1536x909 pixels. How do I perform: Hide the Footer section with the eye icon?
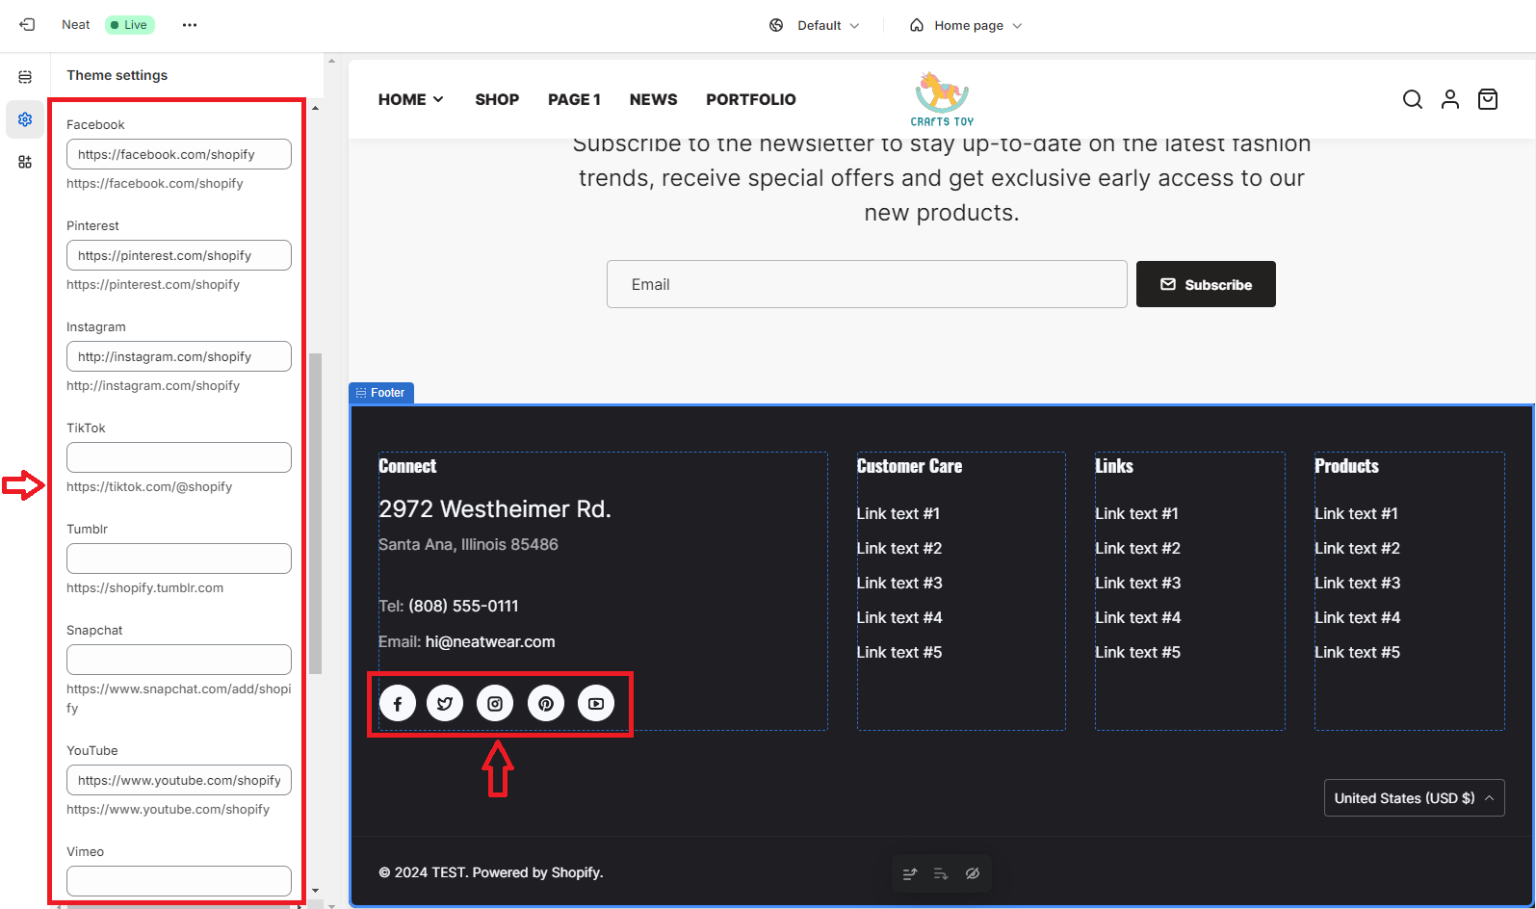click(x=973, y=873)
